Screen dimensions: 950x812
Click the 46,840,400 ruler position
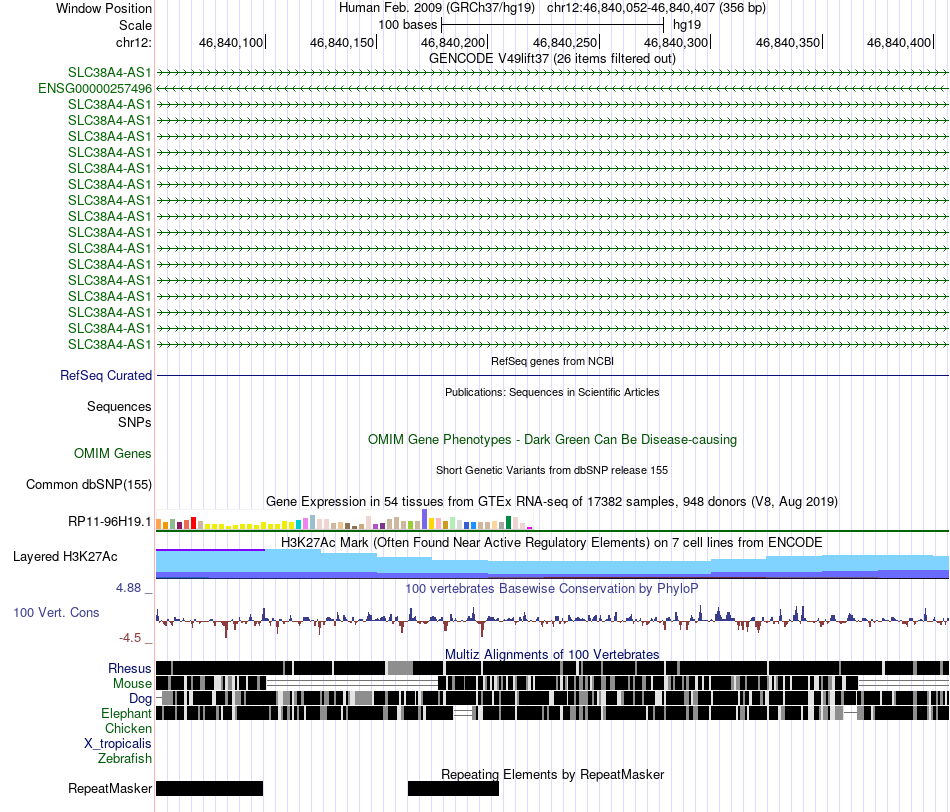(899, 42)
